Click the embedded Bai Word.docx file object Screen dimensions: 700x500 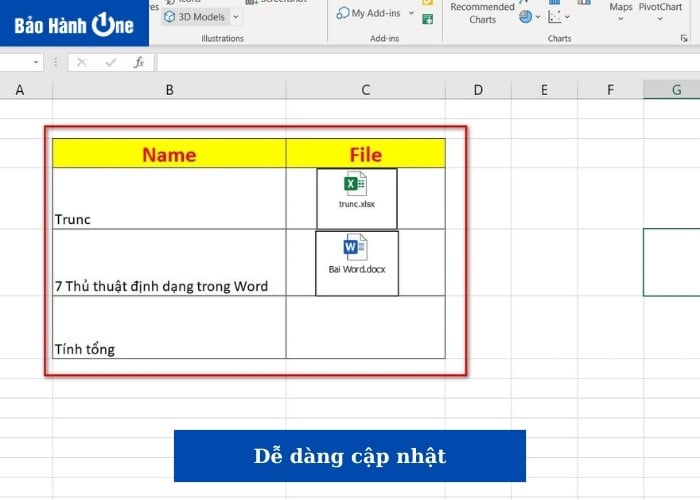click(x=357, y=263)
